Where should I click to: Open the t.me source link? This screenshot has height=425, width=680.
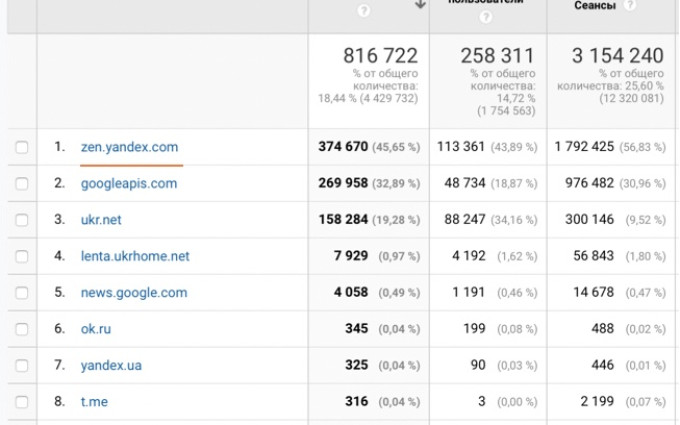point(94,402)
